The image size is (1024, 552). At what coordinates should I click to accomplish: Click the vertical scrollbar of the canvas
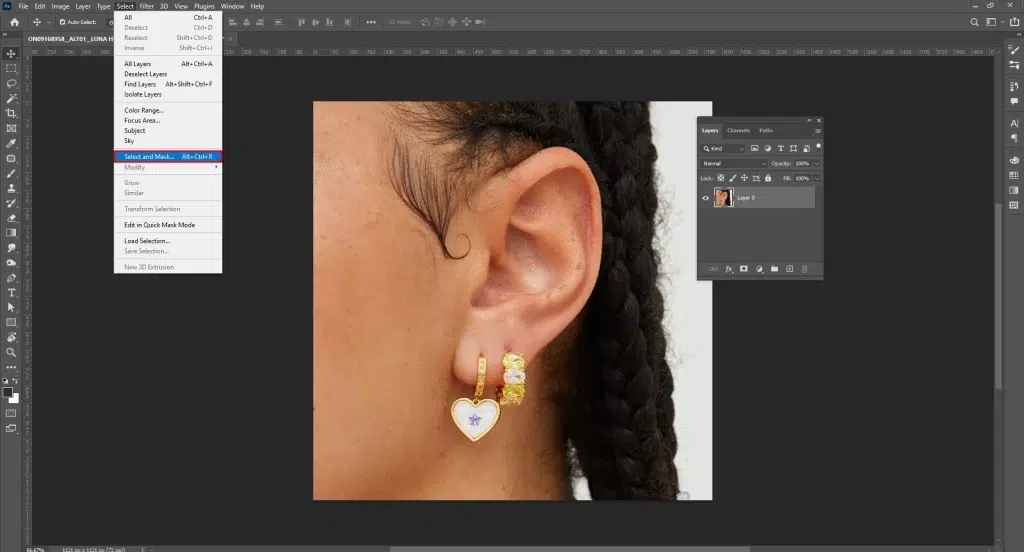(x=998, y=297)
